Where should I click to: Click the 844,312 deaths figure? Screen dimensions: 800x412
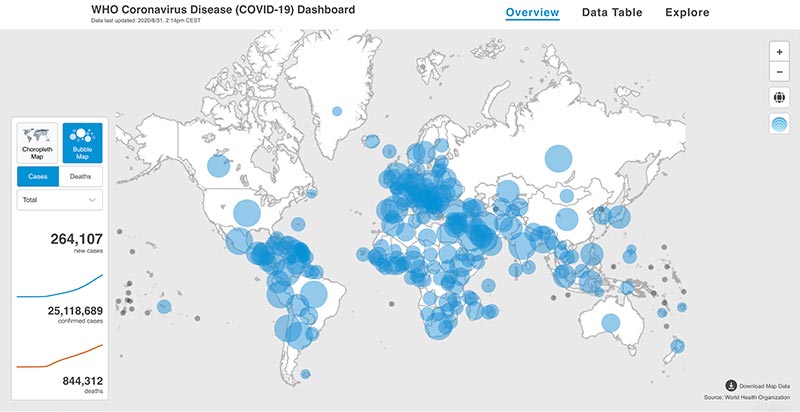click(83, 381)
